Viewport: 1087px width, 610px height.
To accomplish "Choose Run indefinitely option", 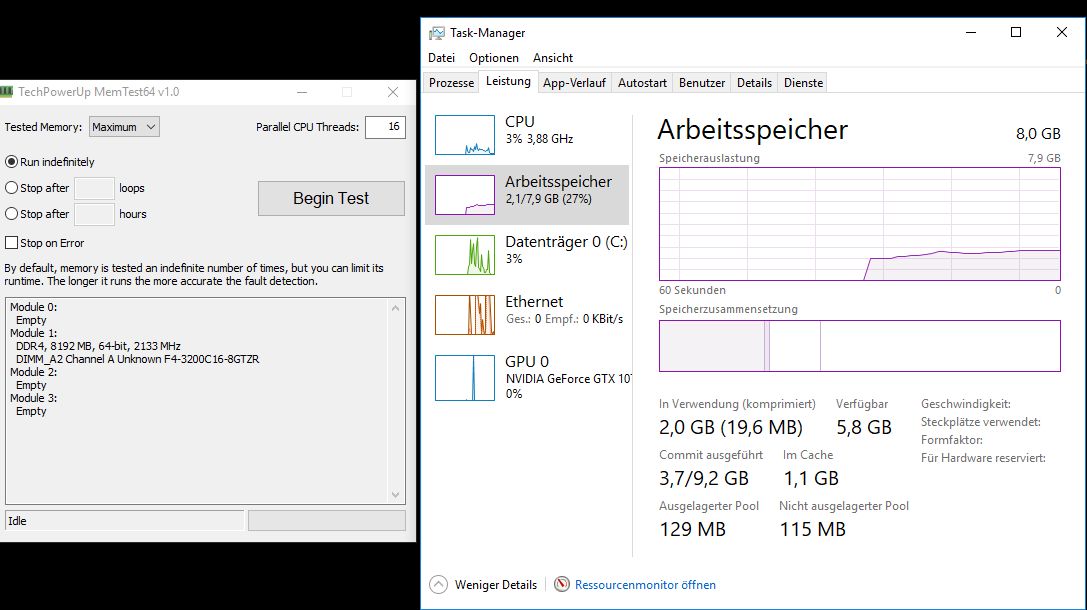I will coord(11,162).
